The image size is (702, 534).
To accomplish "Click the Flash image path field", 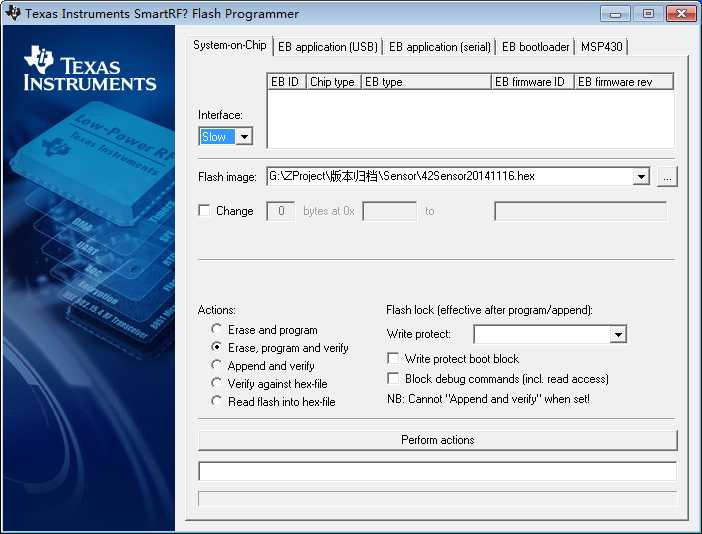I will [x=450, y=176].
